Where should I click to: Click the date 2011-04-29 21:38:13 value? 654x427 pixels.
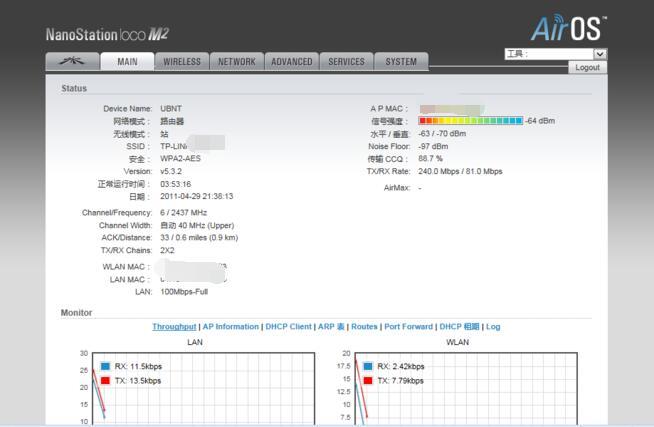tap(196, 196)
